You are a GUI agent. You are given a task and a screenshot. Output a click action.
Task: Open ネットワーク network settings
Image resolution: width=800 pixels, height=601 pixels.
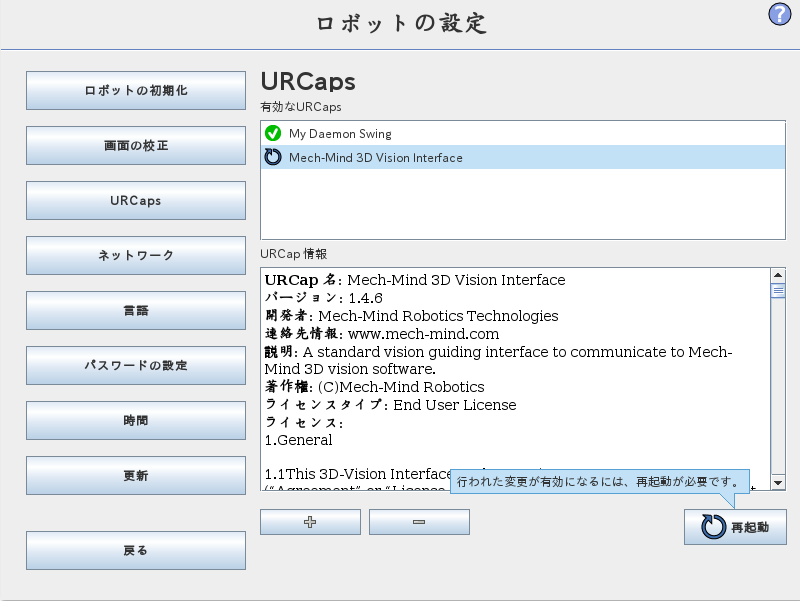coord(136,255)
